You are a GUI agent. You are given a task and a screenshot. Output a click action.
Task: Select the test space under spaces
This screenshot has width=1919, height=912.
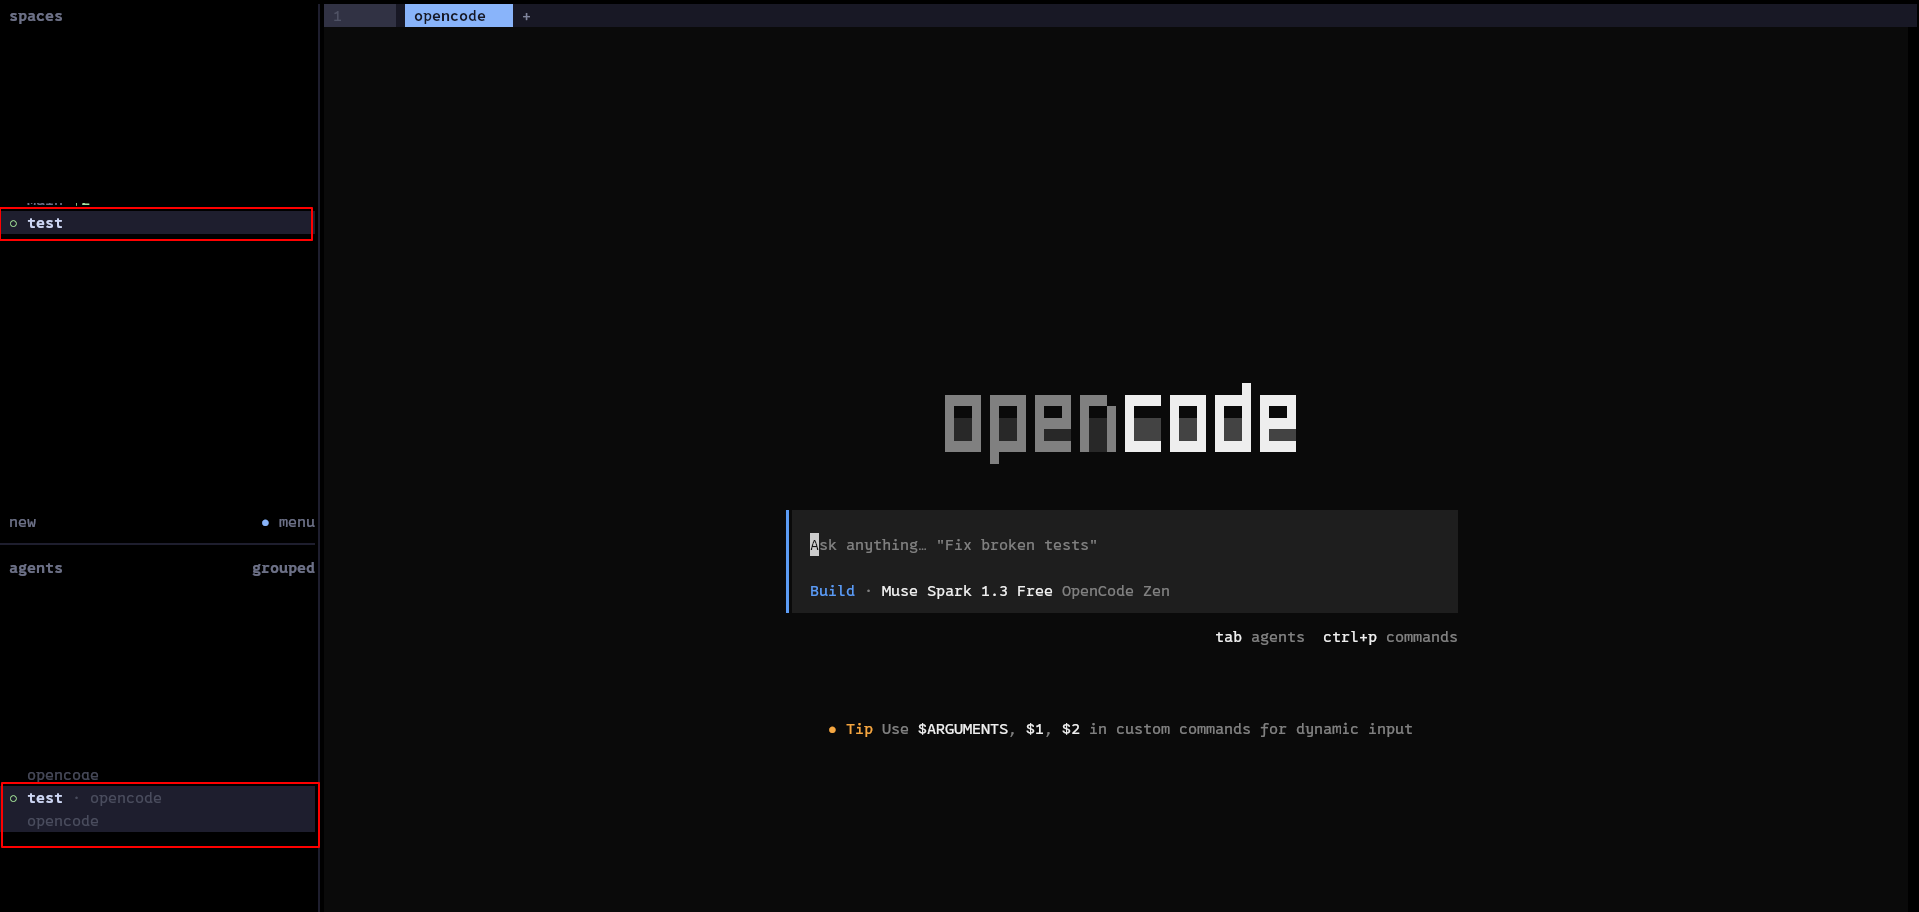[x=157, y=223]
